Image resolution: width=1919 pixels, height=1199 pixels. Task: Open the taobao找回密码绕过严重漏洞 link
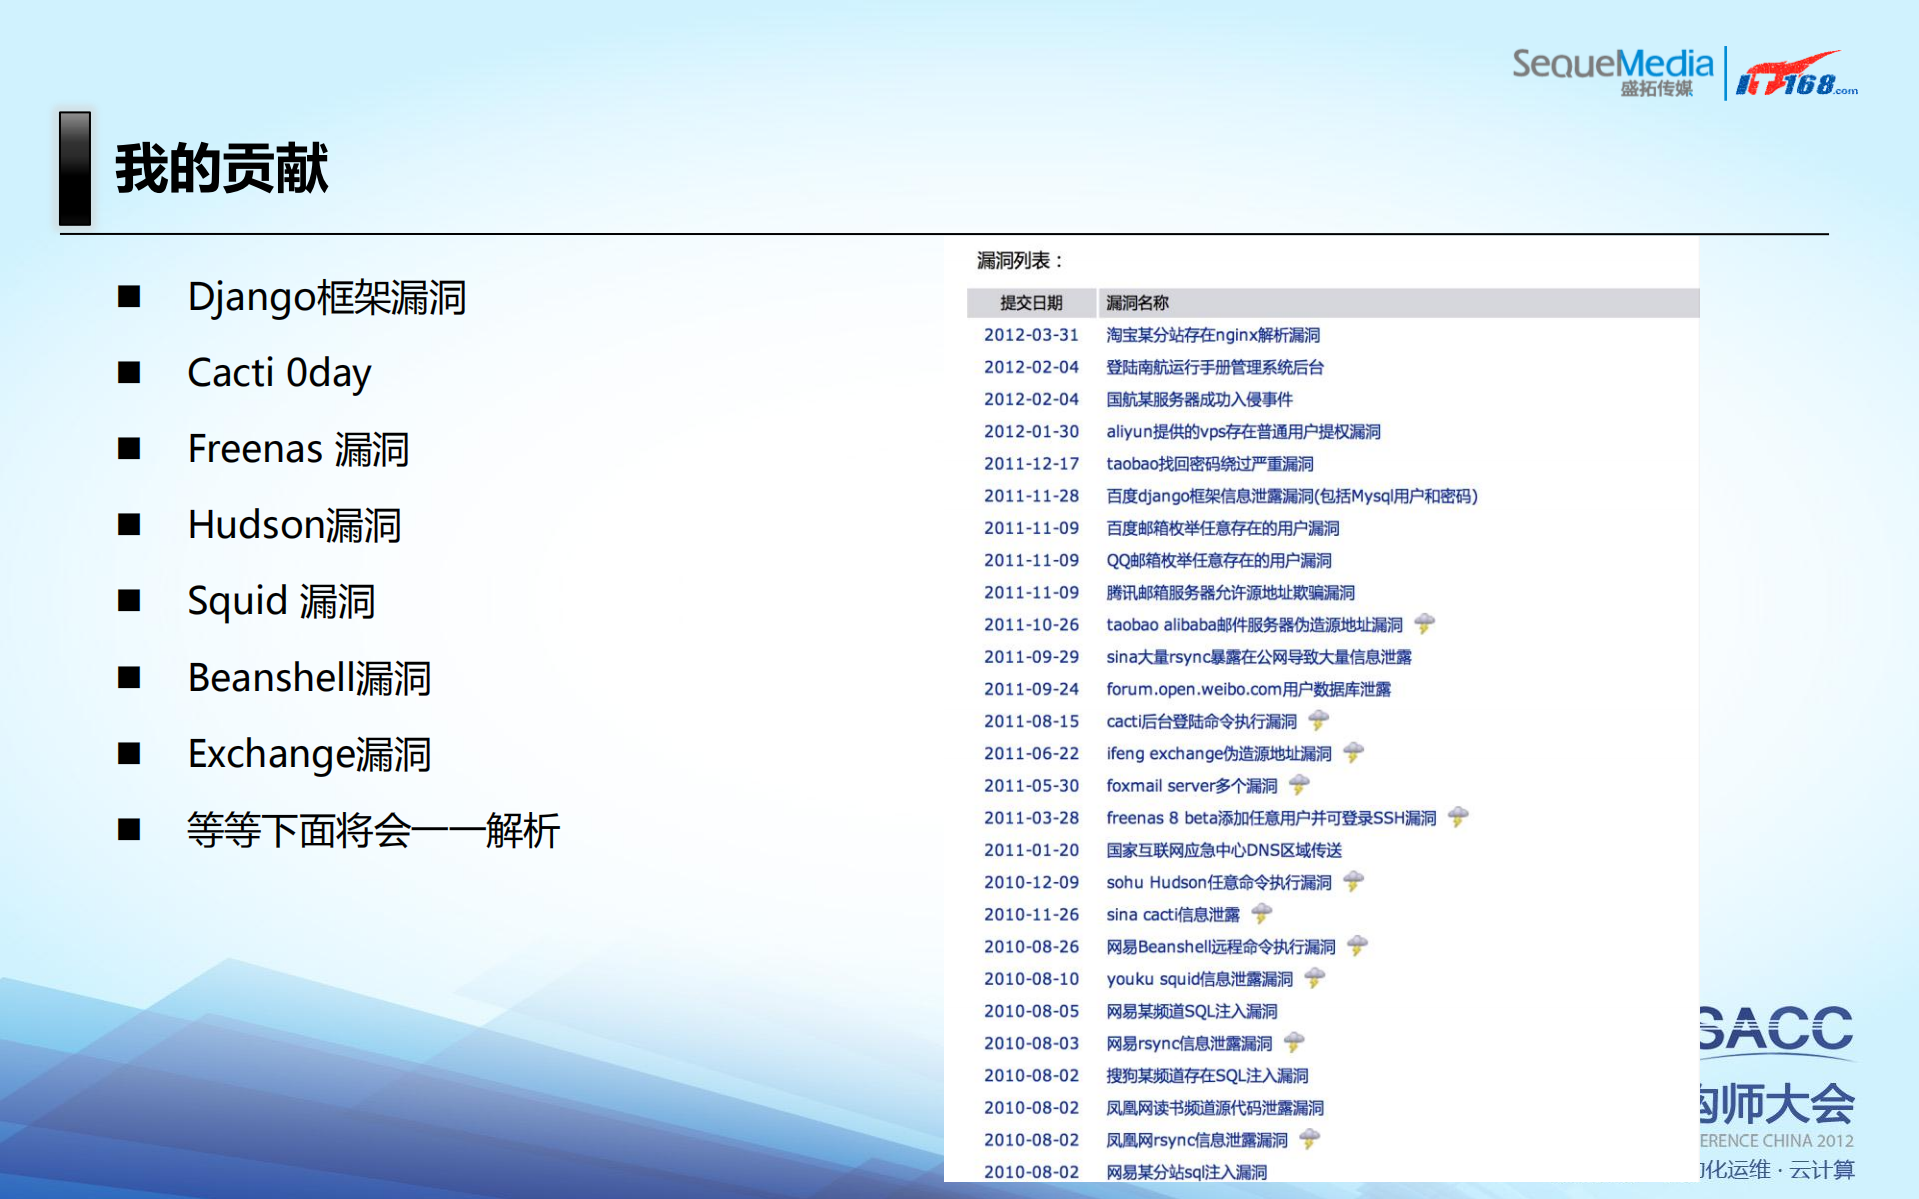point(1209,463)
